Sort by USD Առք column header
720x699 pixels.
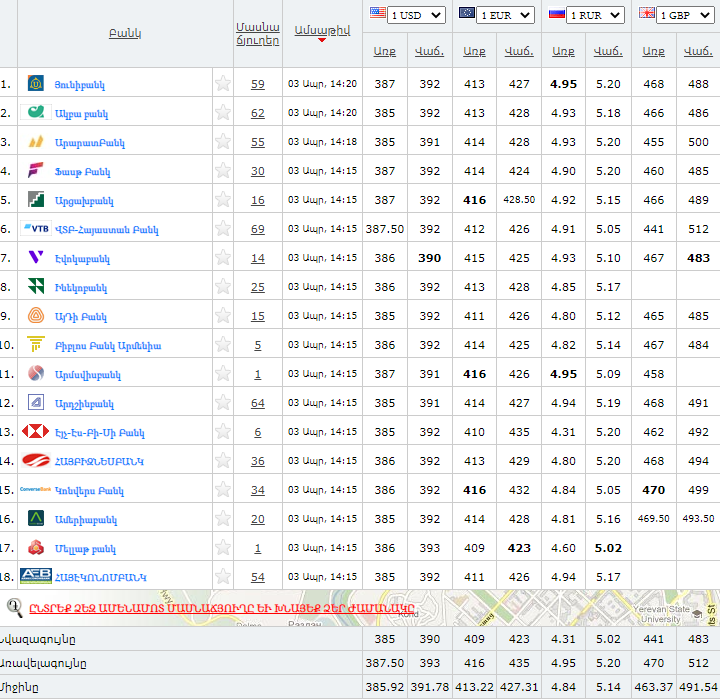pos(385,51)
